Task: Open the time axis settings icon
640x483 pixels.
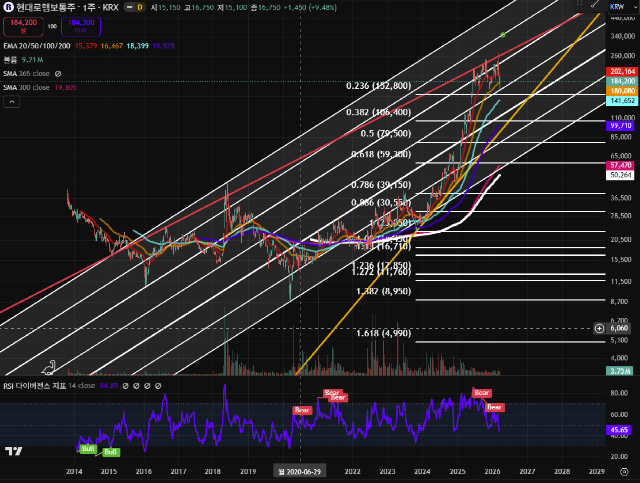Action: pyautogui.click(x=624, y=472)
